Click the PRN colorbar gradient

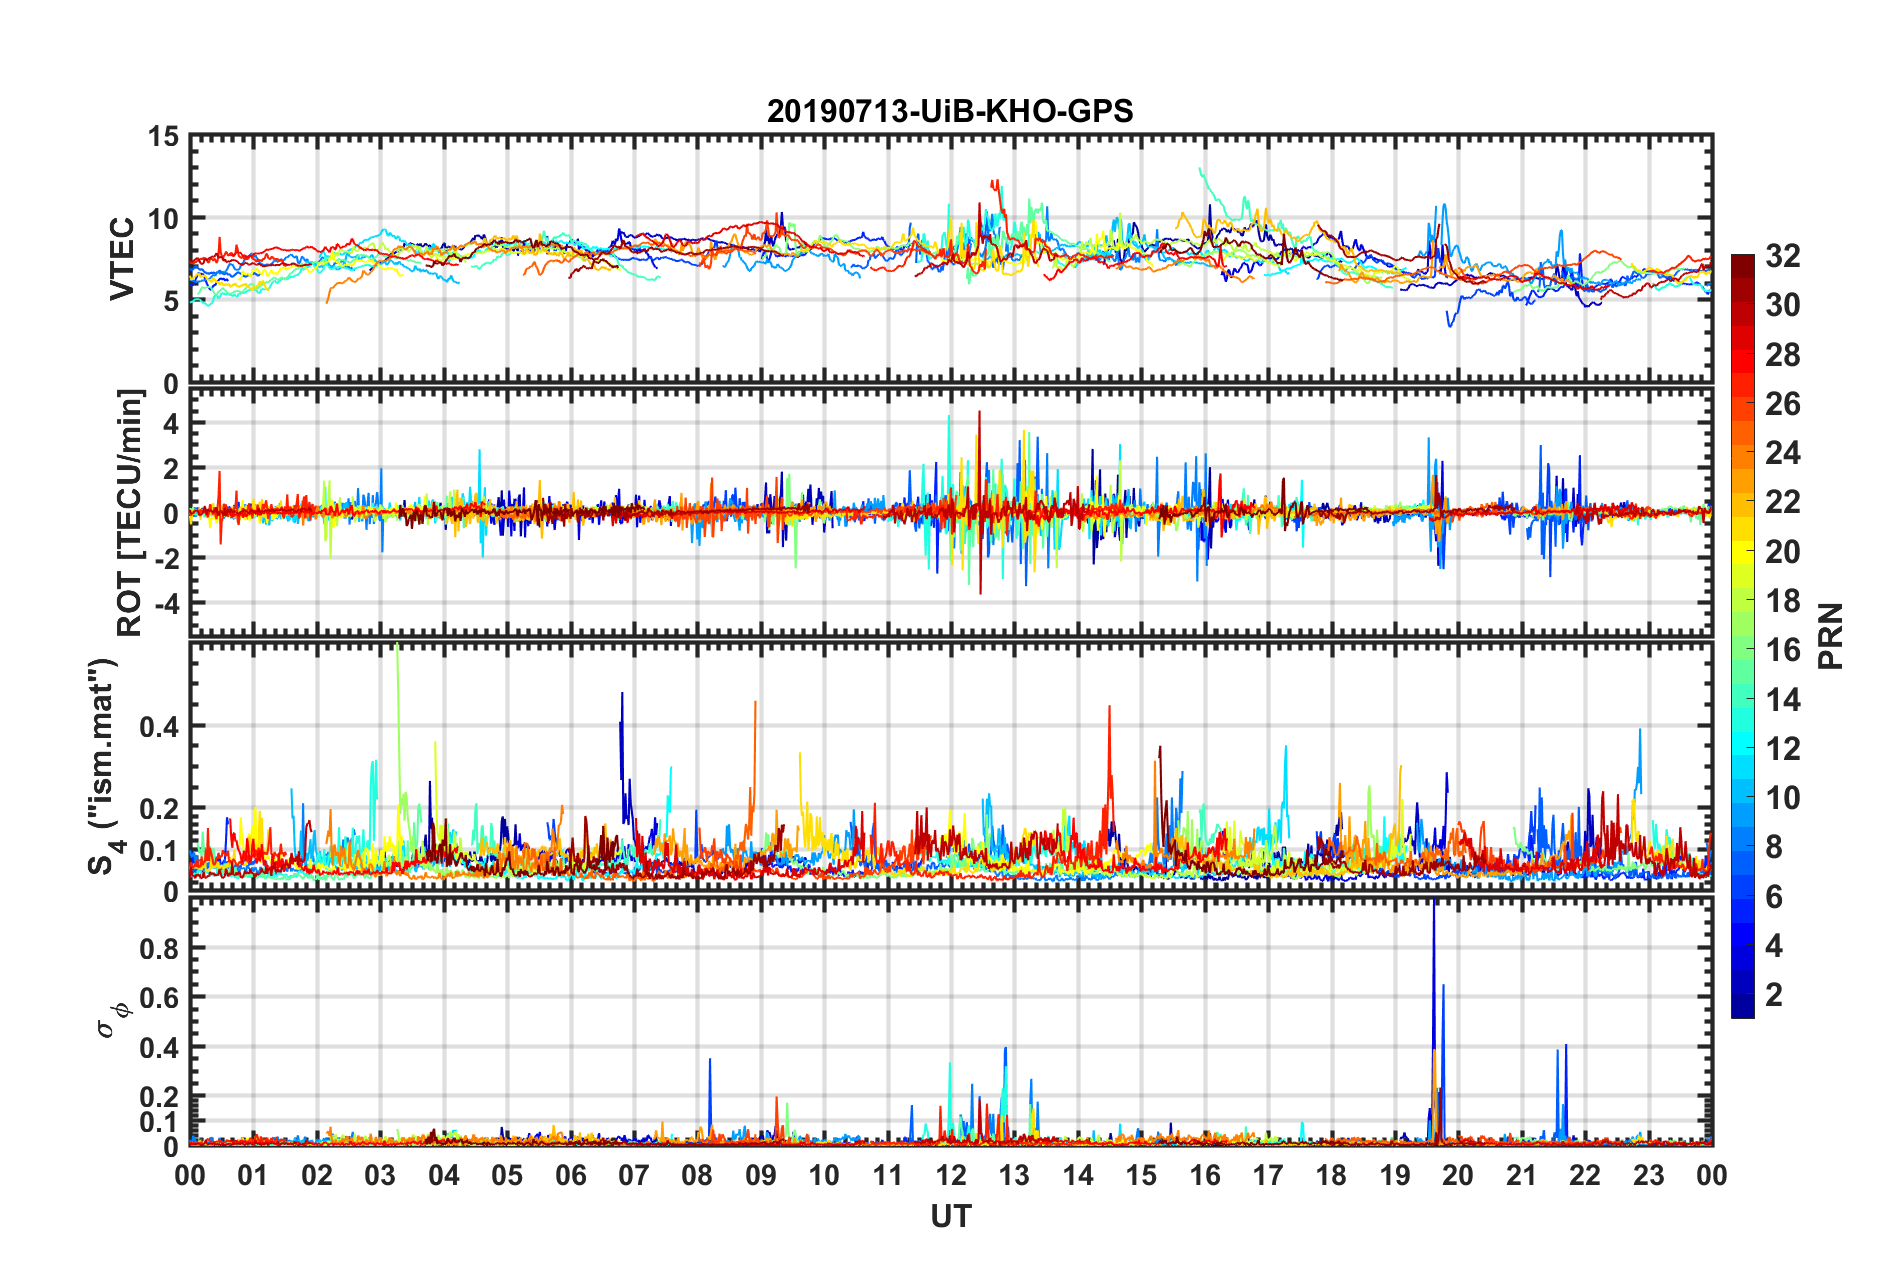tap(1742, 636)
